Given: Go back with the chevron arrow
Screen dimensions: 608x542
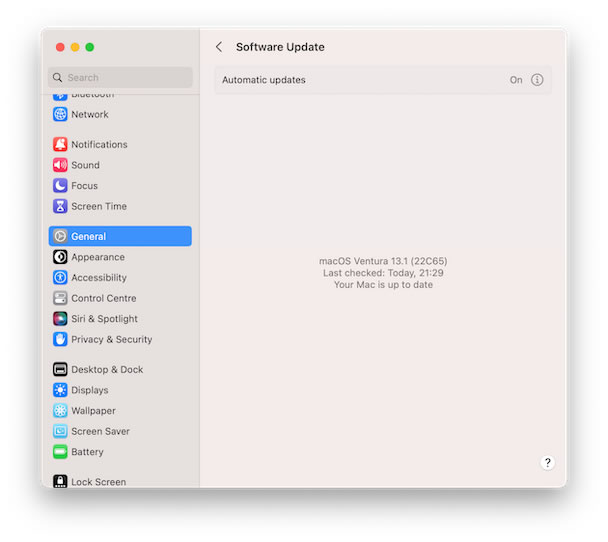Looking at the screenshot, I should [x=219, y=47].
